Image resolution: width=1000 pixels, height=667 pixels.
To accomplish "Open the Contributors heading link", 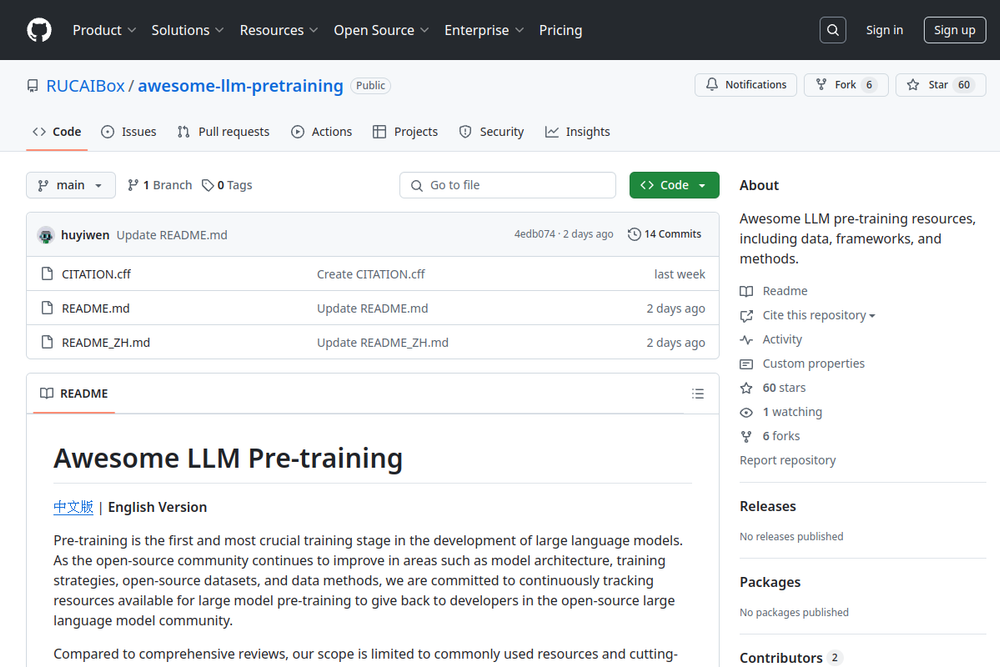I will coord(791,657).
